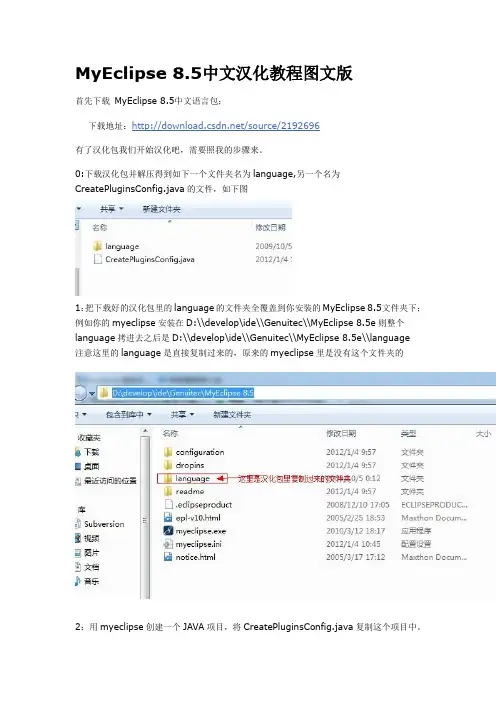Click type "应用程序" in myeclipse.exe row
The height and width of the screenshot is (702, 496).
coord(416,531)
